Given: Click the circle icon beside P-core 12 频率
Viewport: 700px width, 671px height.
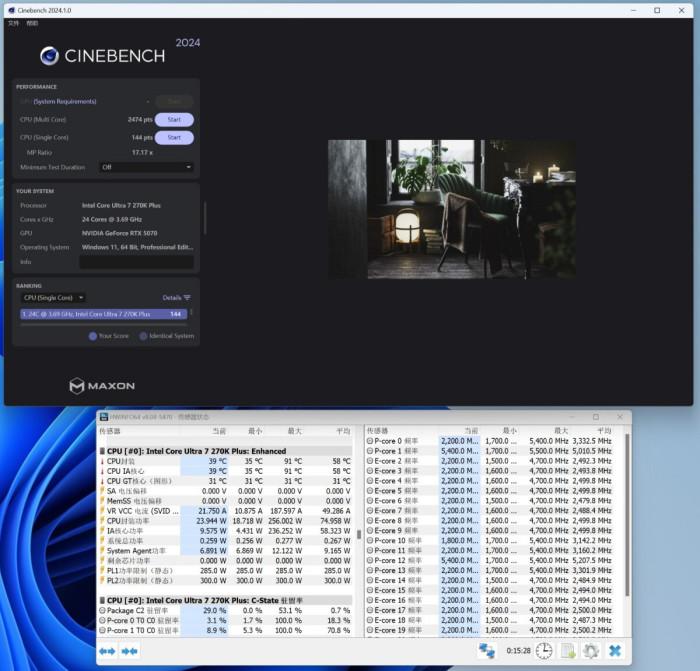Looking at the screenshot, I should coord(370,560).
